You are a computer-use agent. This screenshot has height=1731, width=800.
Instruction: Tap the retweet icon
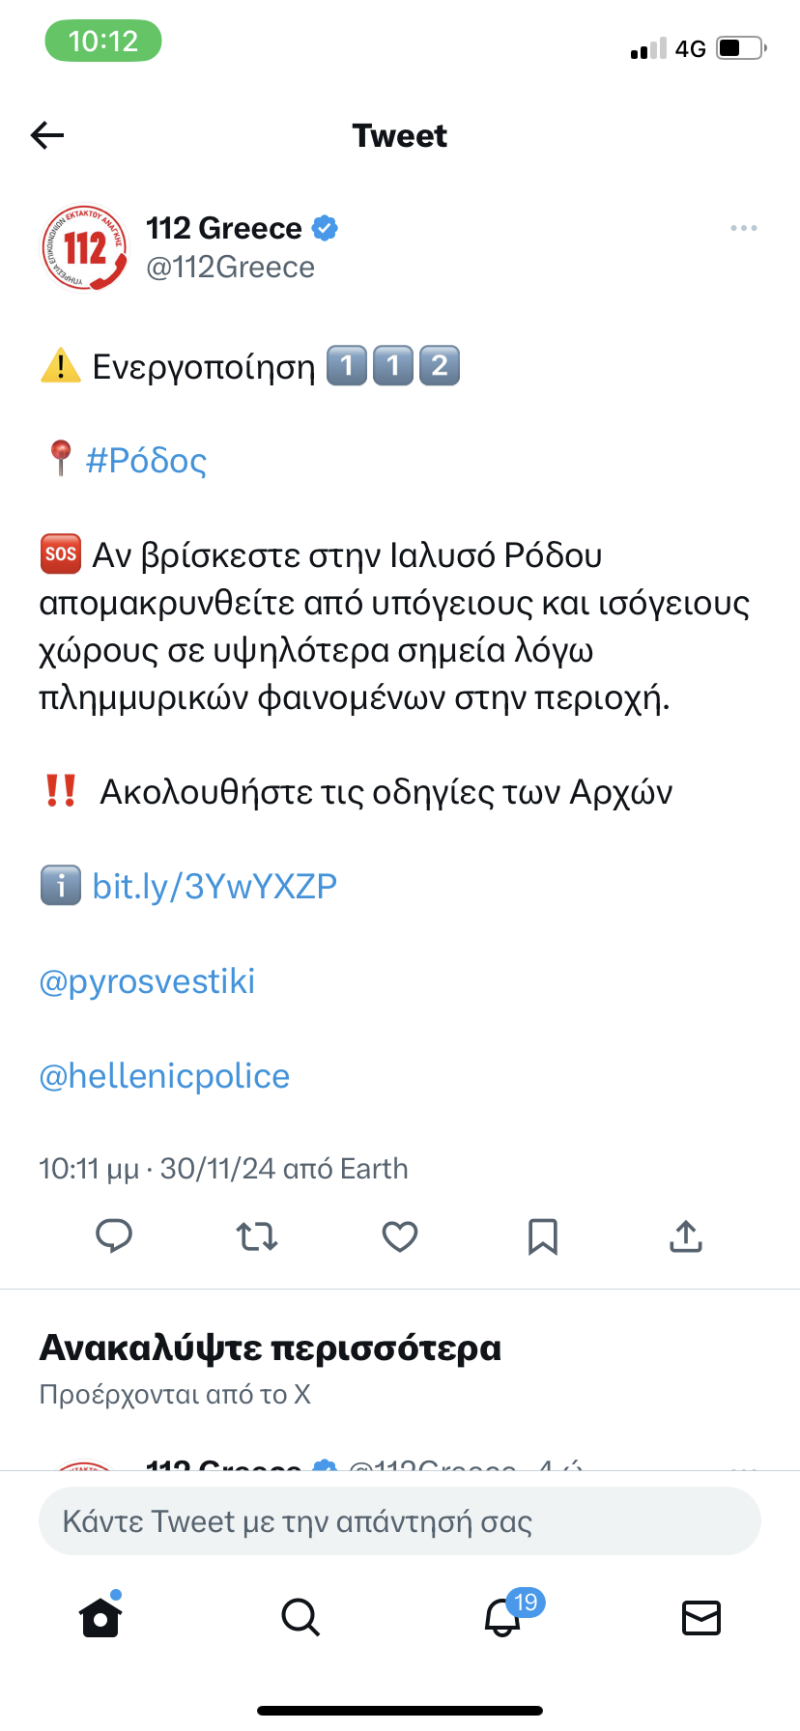point(257,1237)
